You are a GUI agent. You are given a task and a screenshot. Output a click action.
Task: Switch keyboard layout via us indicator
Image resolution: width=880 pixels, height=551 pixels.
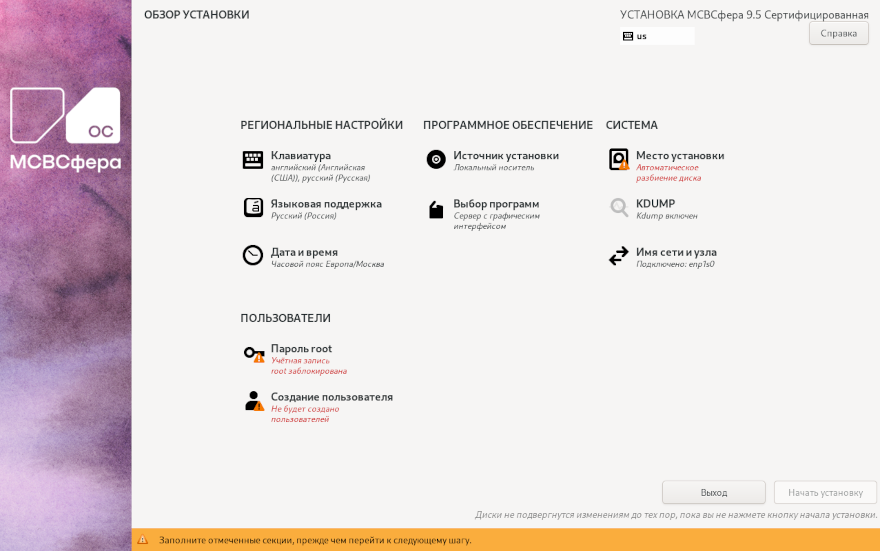656,36
